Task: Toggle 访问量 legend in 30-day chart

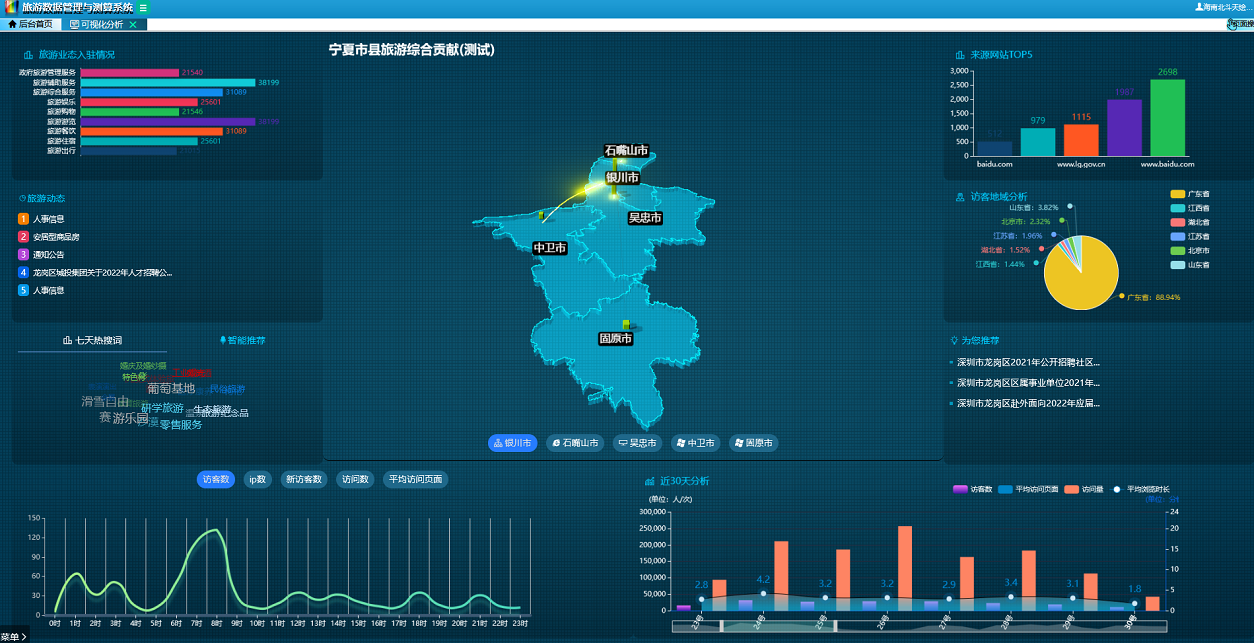Action: pos(1071,489)
